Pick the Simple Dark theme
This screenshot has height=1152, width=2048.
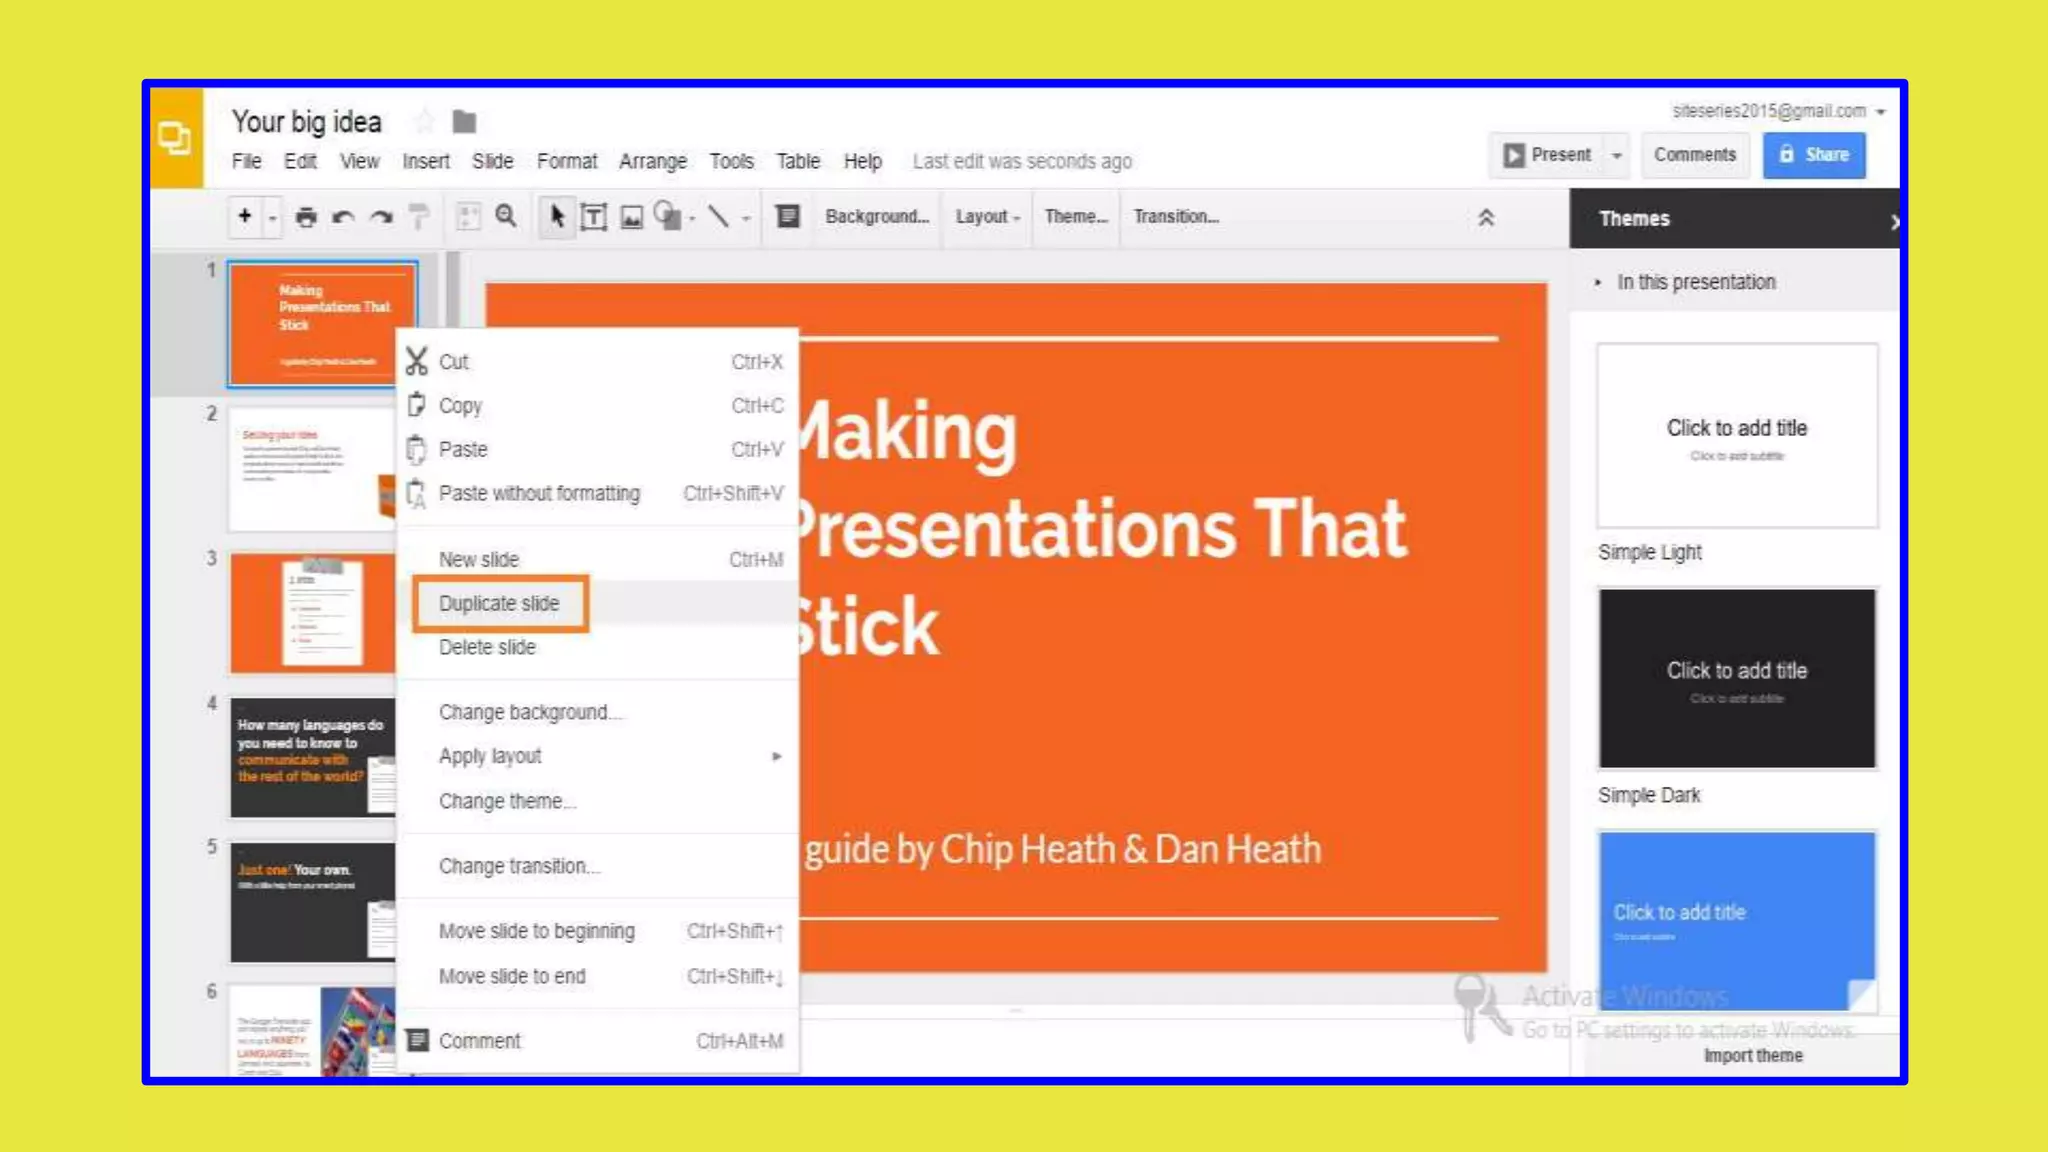1736,678
